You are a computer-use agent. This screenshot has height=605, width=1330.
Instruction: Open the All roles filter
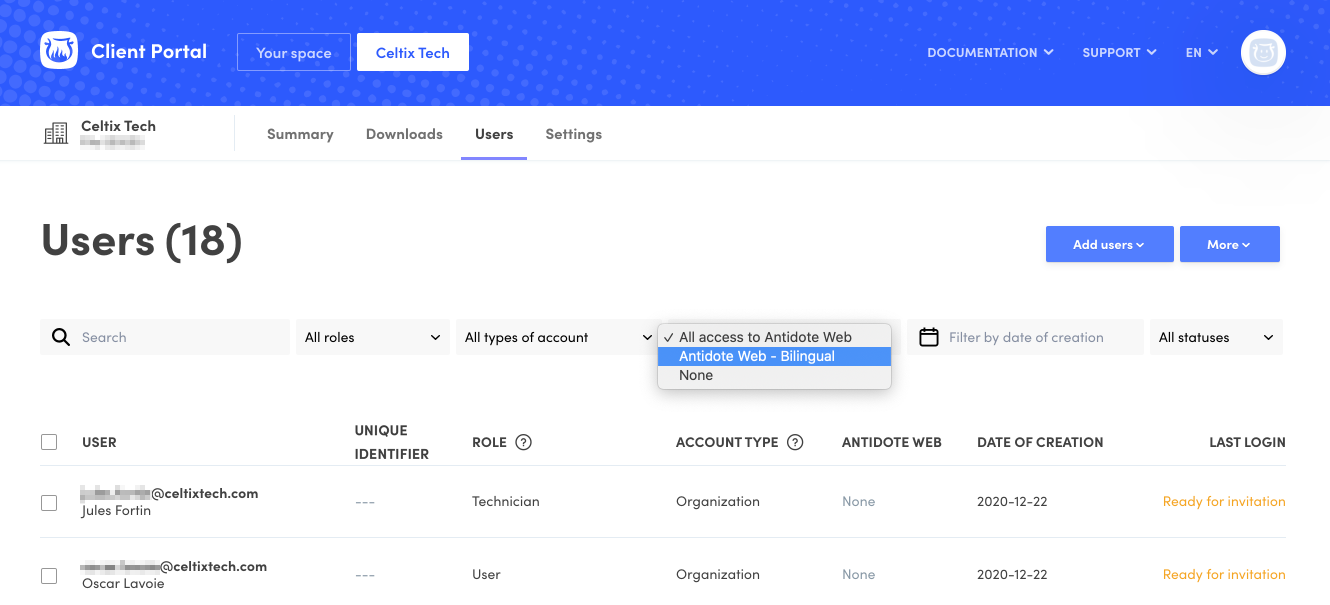[372, 337]
